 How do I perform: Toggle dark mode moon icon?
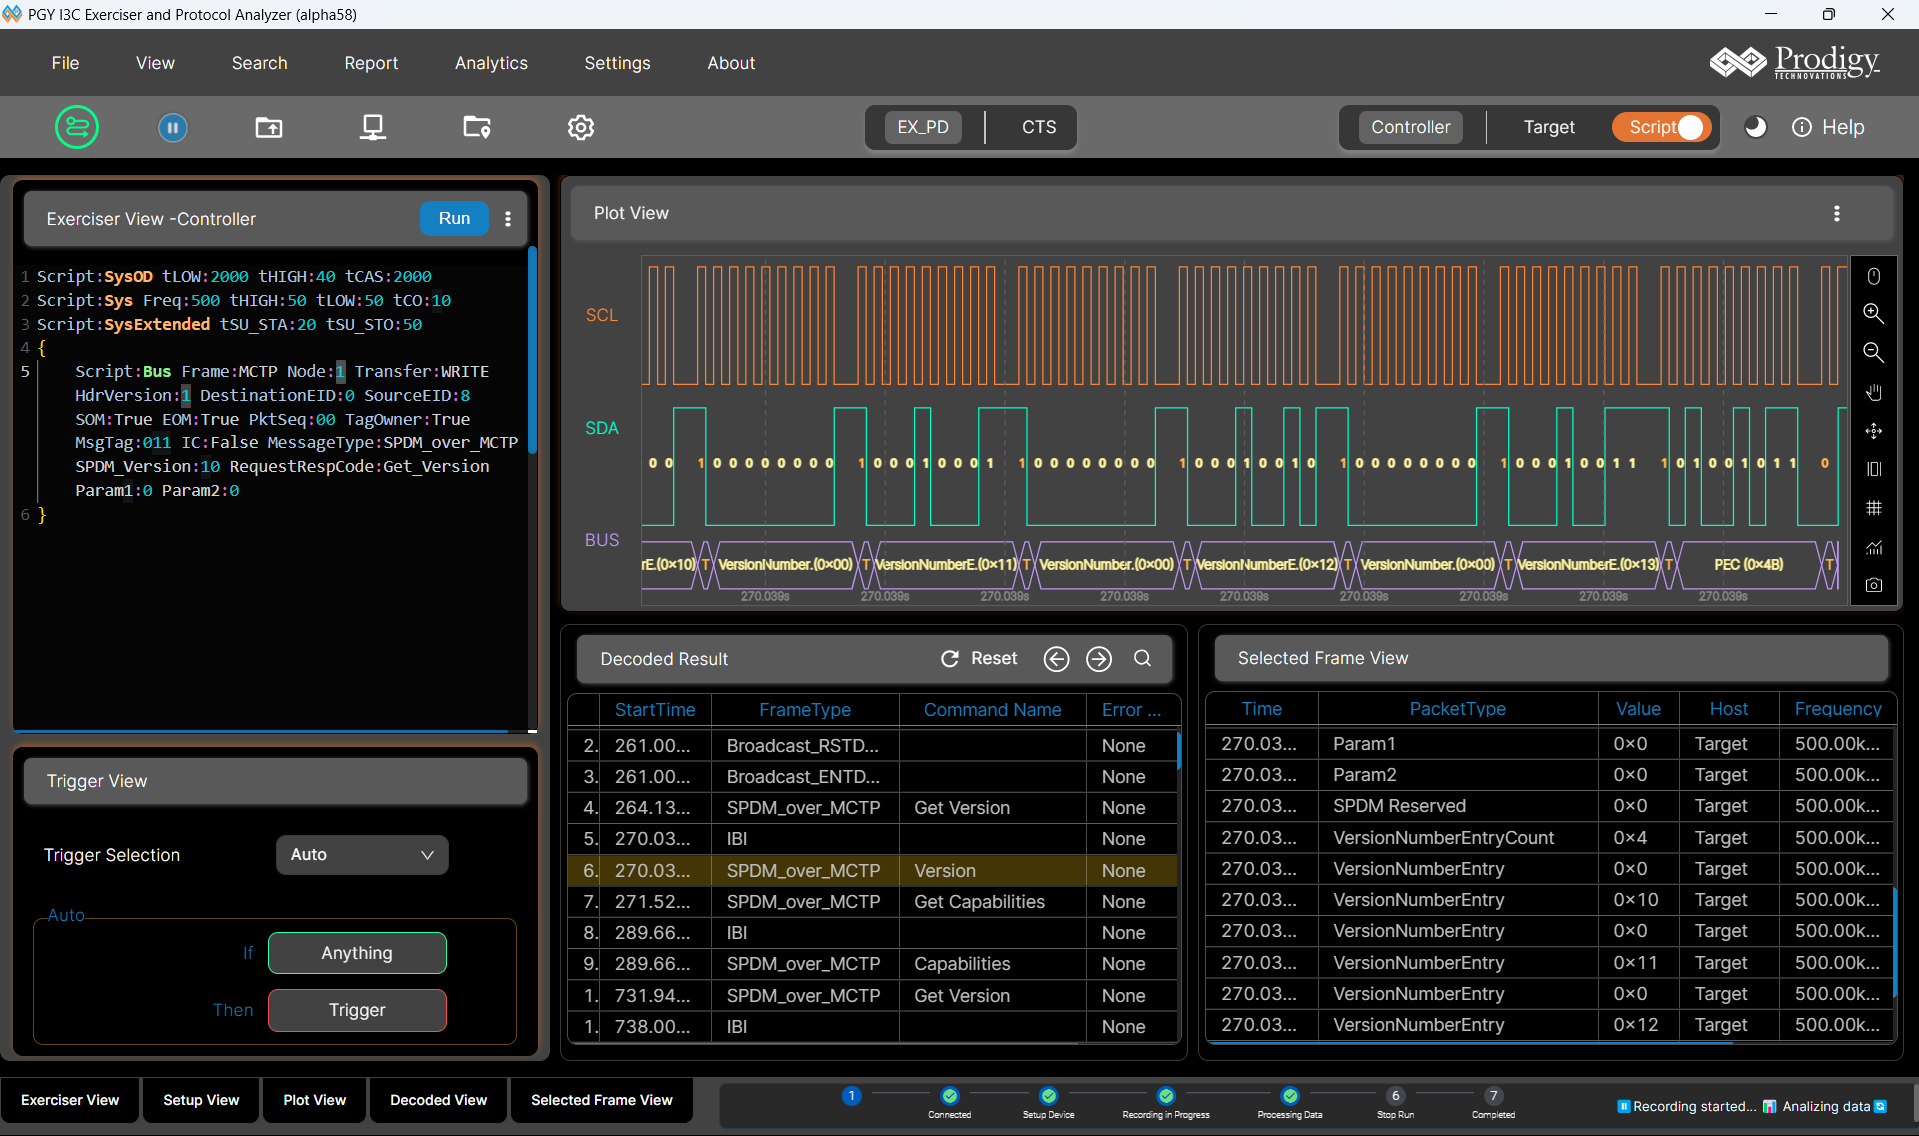point(1755,127)
